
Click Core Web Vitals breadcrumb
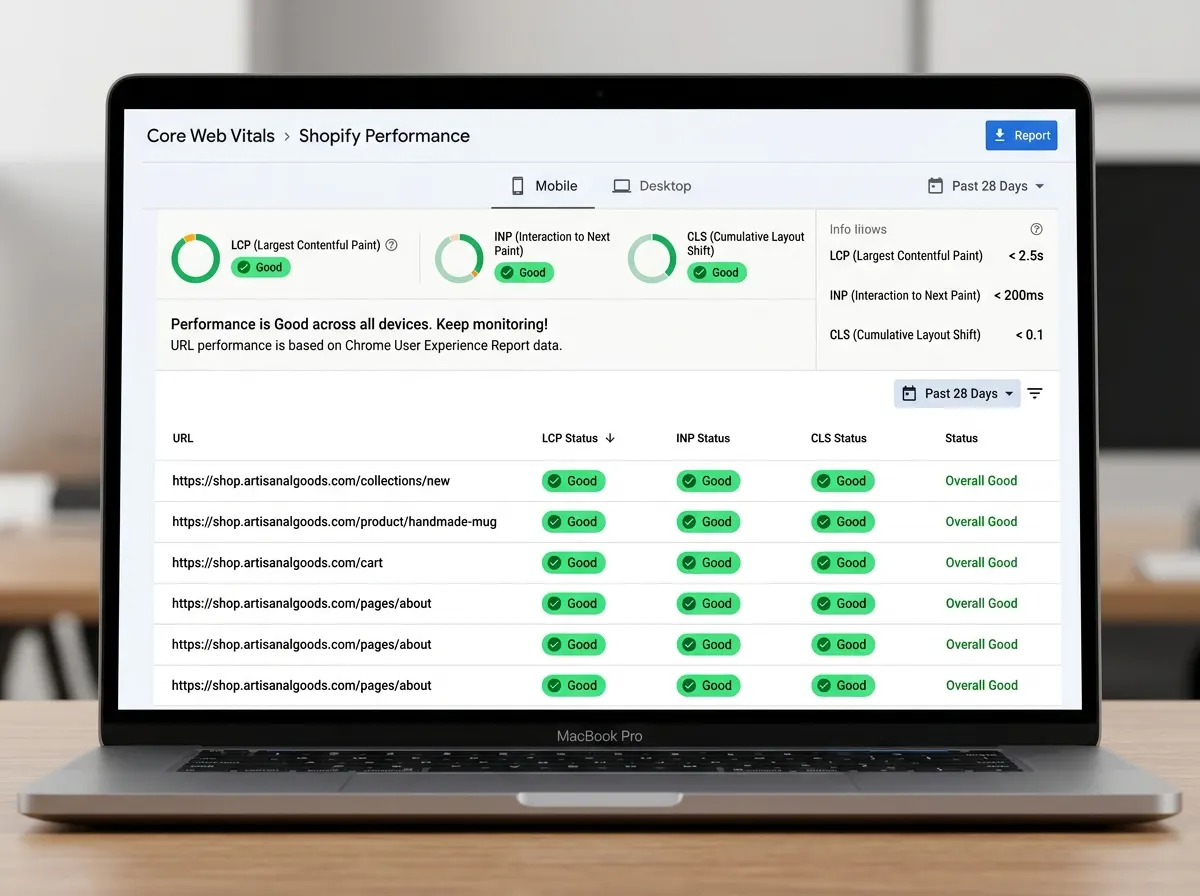211,136
